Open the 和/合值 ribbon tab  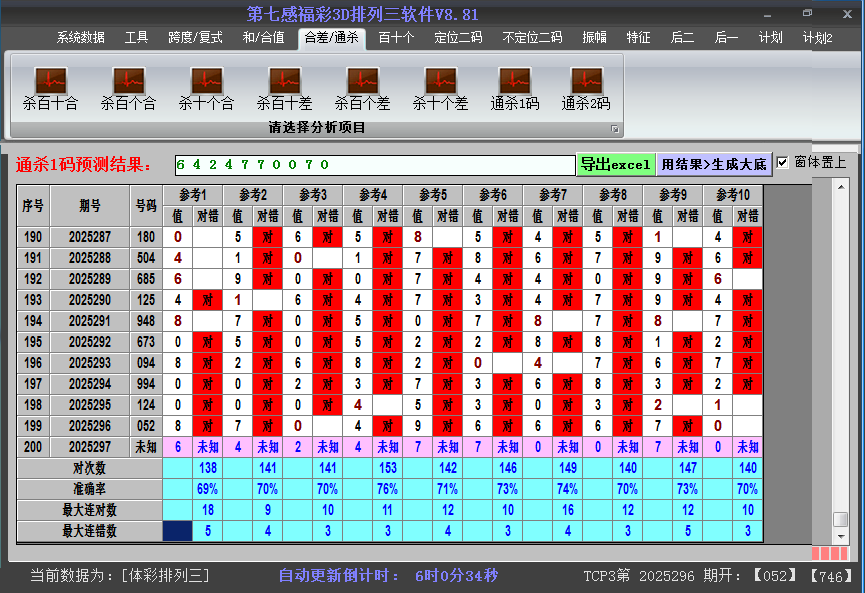tap(263, 38)
